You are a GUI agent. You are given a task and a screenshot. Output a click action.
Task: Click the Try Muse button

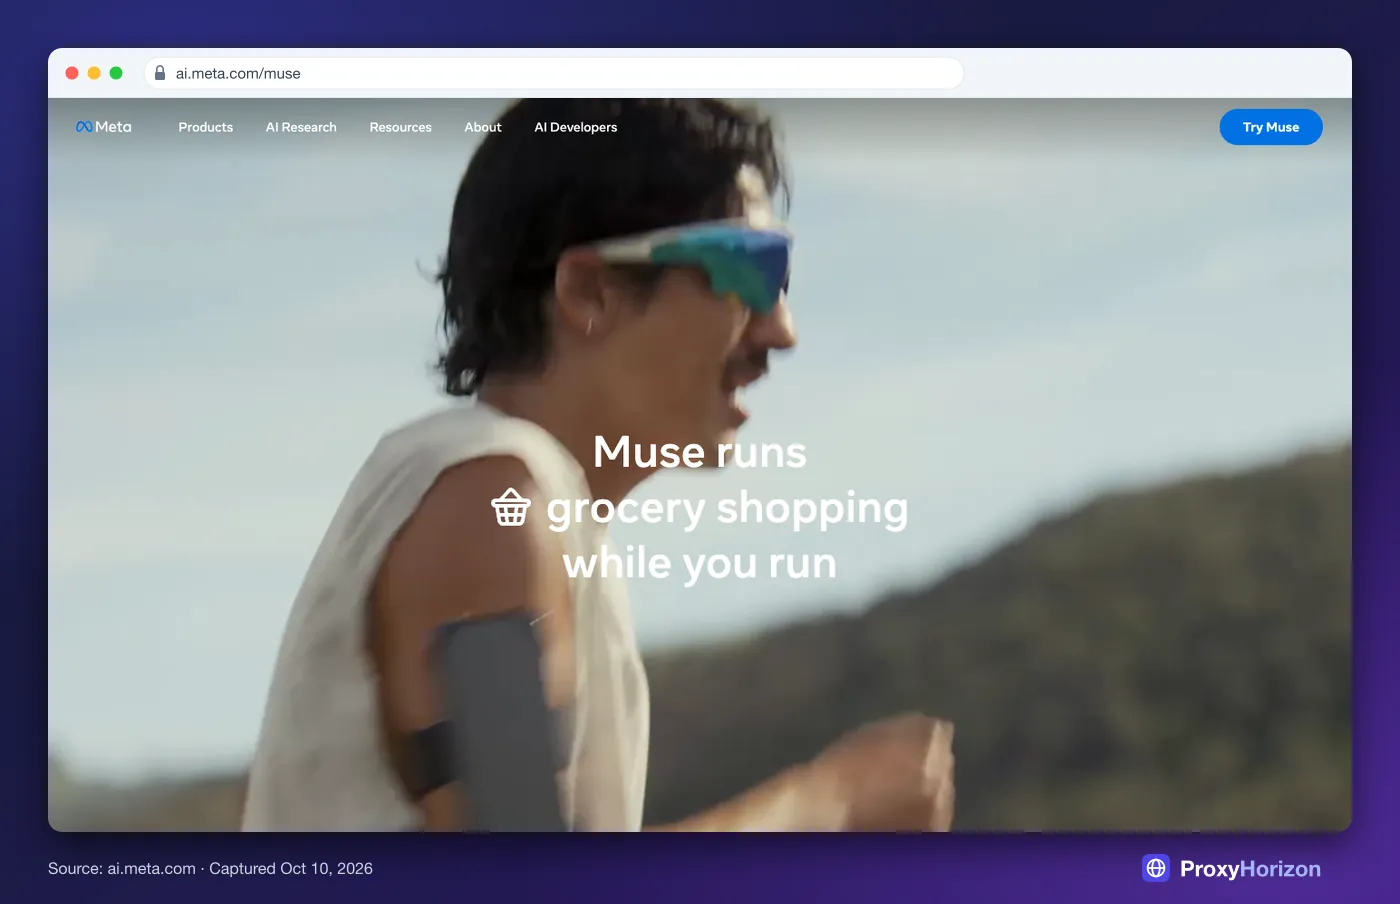1271,127
